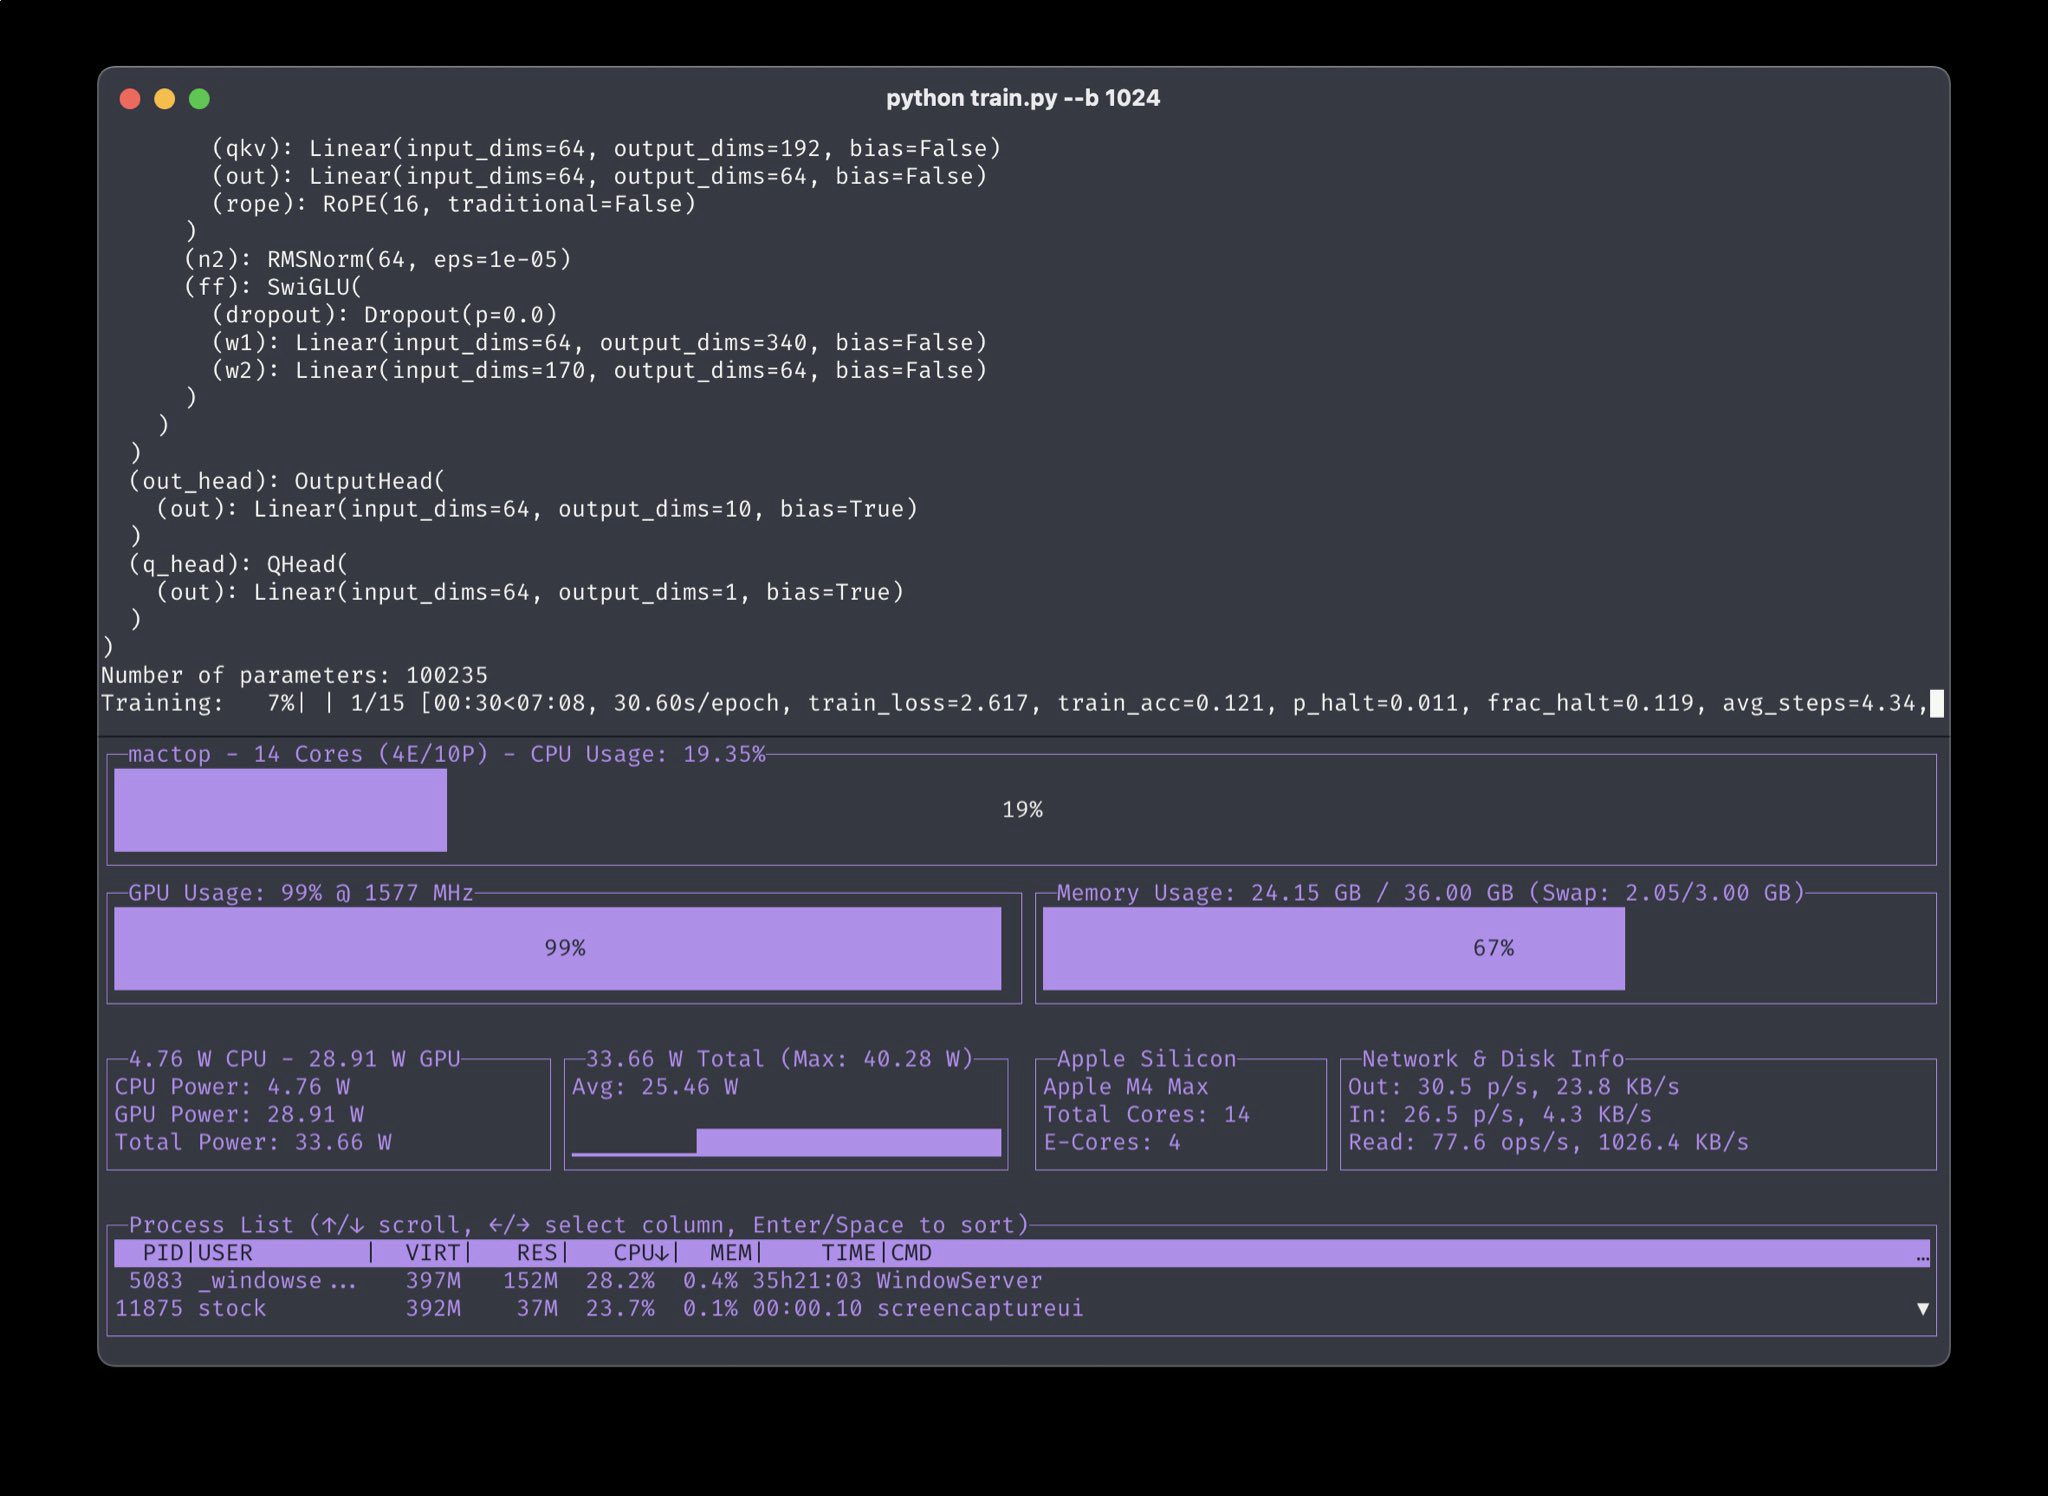Click the window title python train.py
Image resolution: width=2048 pixels, height=1496 pixels.
[1022, 98]
